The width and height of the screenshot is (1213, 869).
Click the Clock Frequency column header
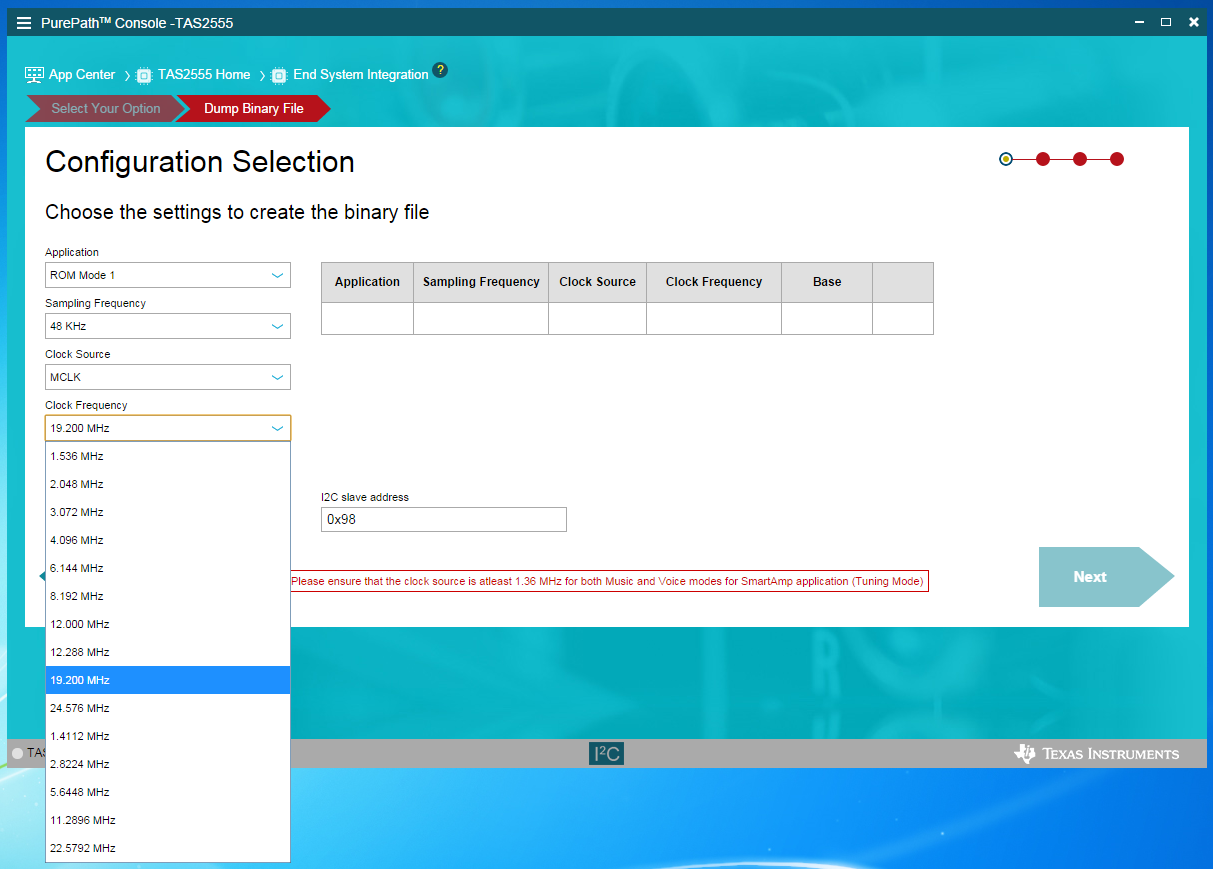714,282
